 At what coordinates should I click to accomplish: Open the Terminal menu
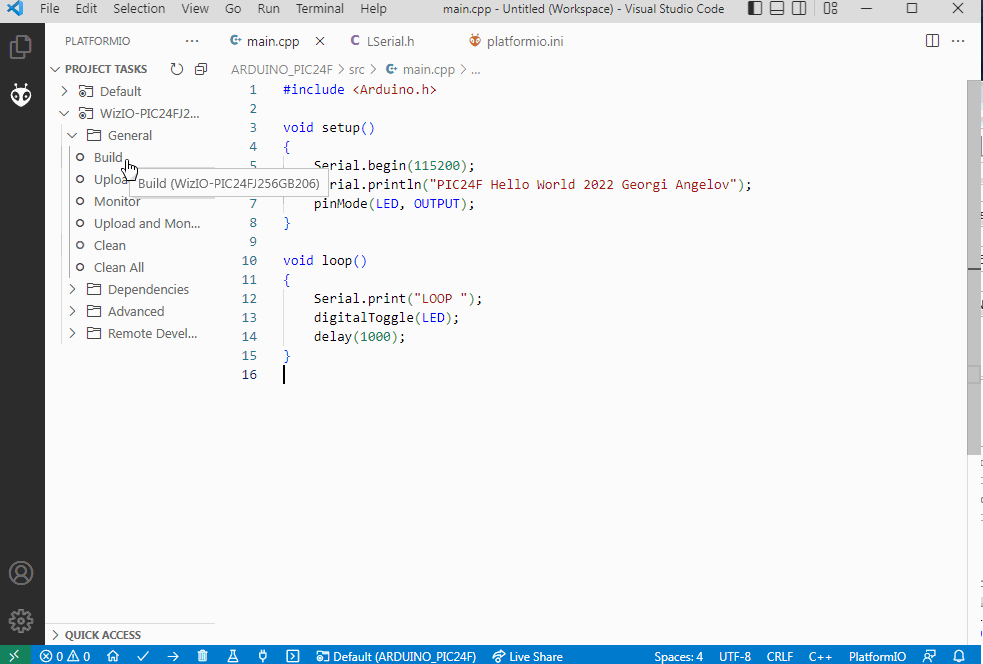pyautogui.click(x=320, y=9)
